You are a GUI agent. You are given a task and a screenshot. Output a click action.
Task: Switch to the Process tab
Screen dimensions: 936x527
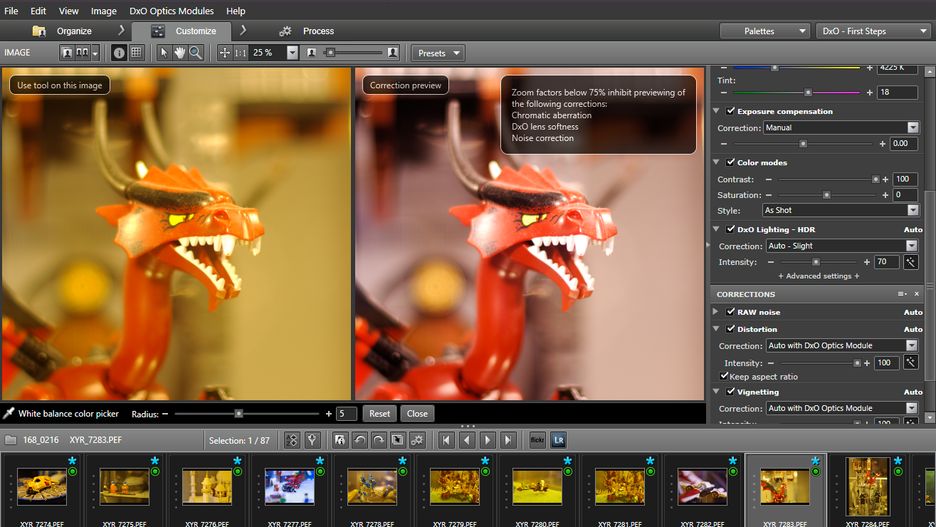click(x=318, y=31)
